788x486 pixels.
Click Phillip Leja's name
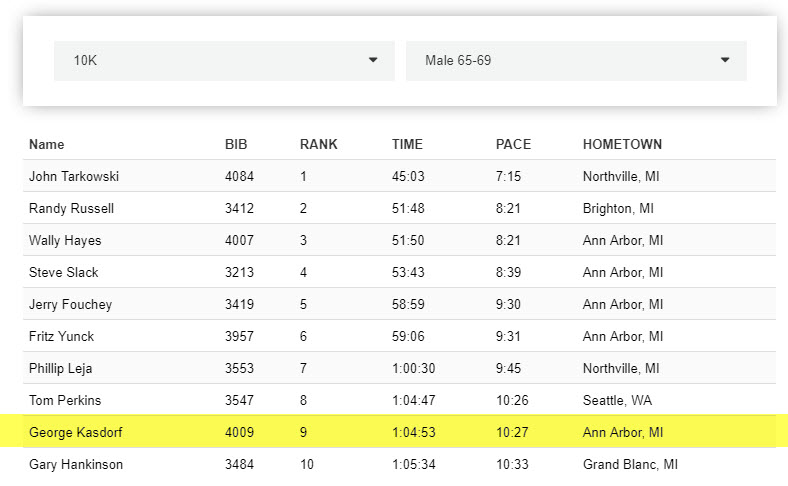point(61,369)
